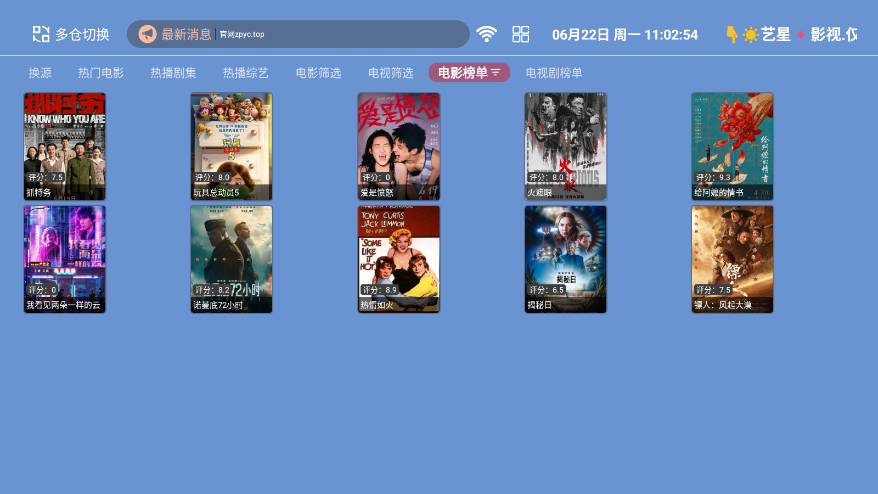The height and width of the screenshot is (494, 878).
Task: Click the 玩具总动员5 title caption
Action: (x=216, y=193)
